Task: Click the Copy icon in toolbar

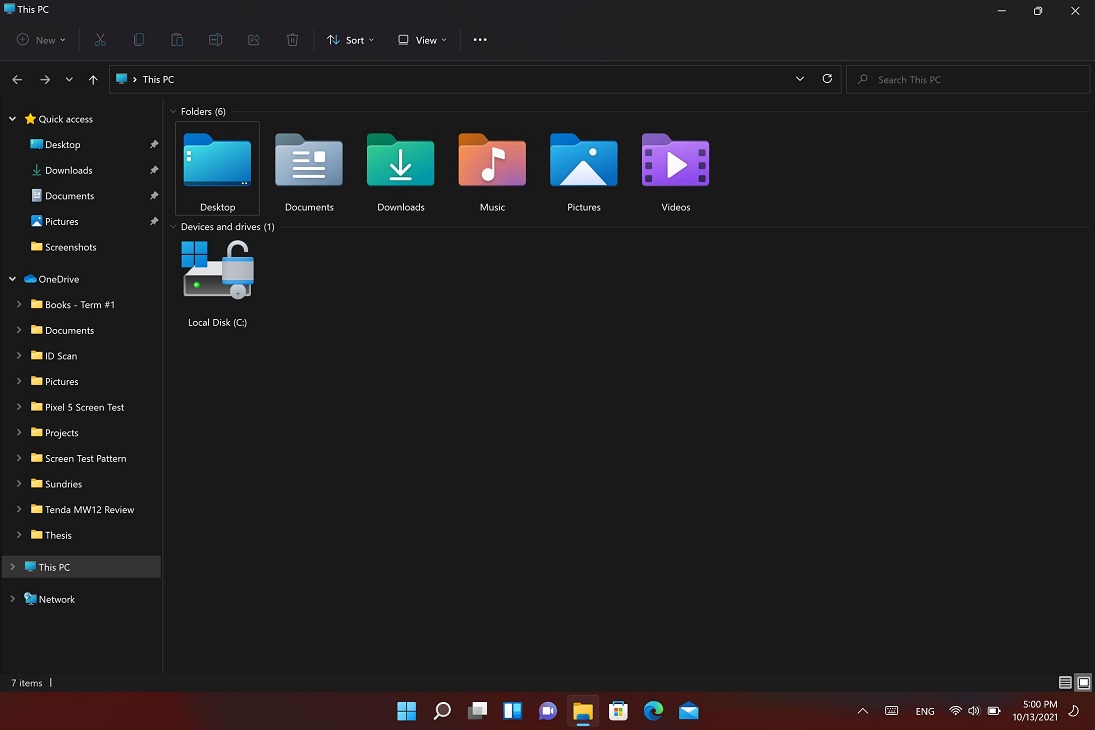Action: click(139, 40)
